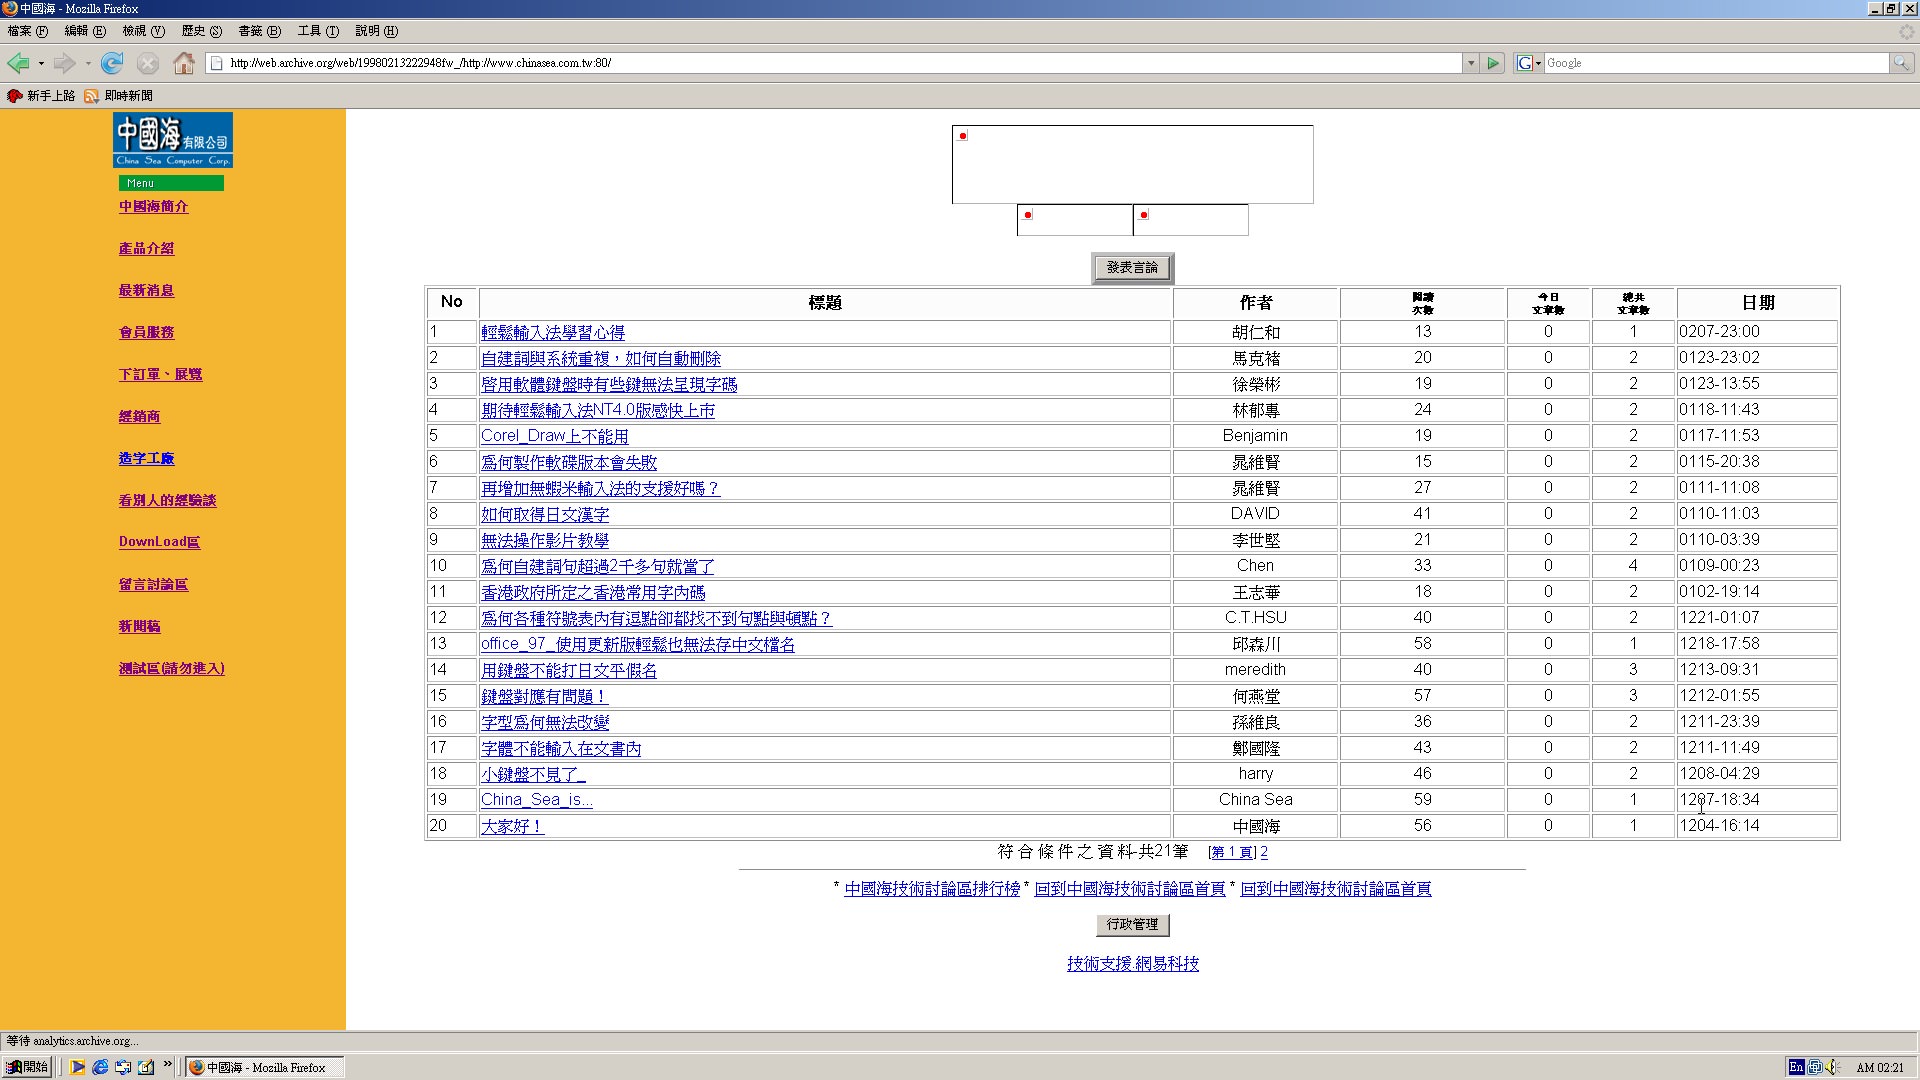The width and height of the screenshot is (1920, 1080).
Task: Open Internet Explorer from quick launch
Action: pyautogui.click(x=100, y=1067)
